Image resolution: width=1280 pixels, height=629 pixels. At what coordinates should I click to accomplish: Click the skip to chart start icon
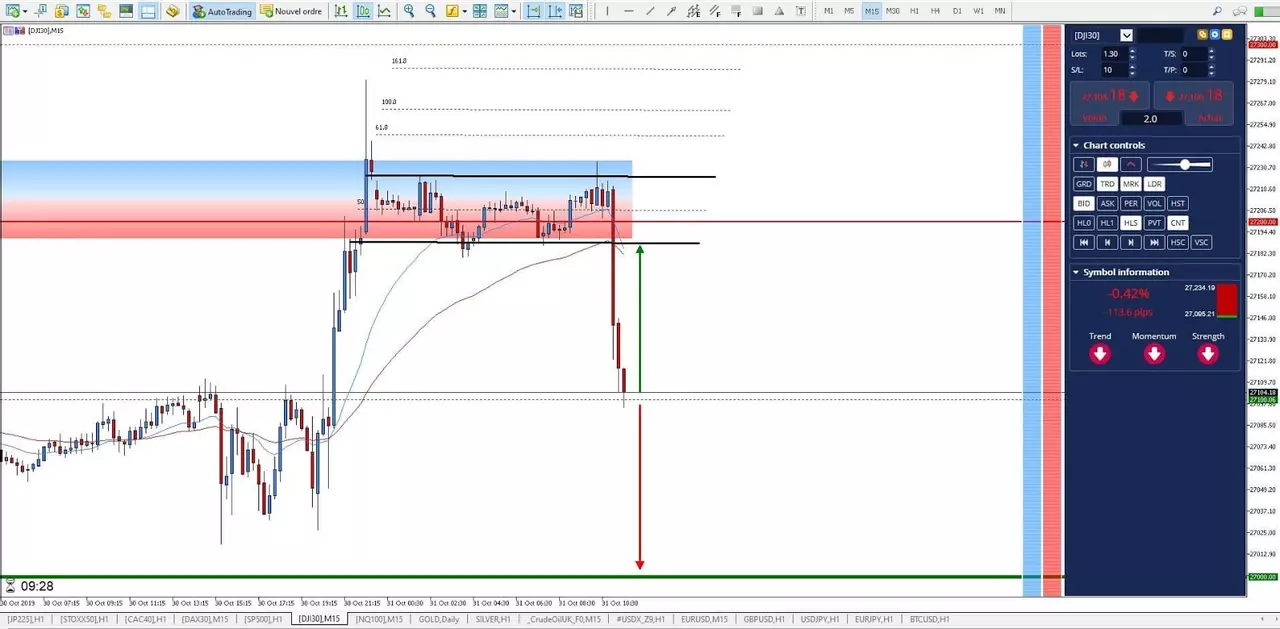[1083, 242]
